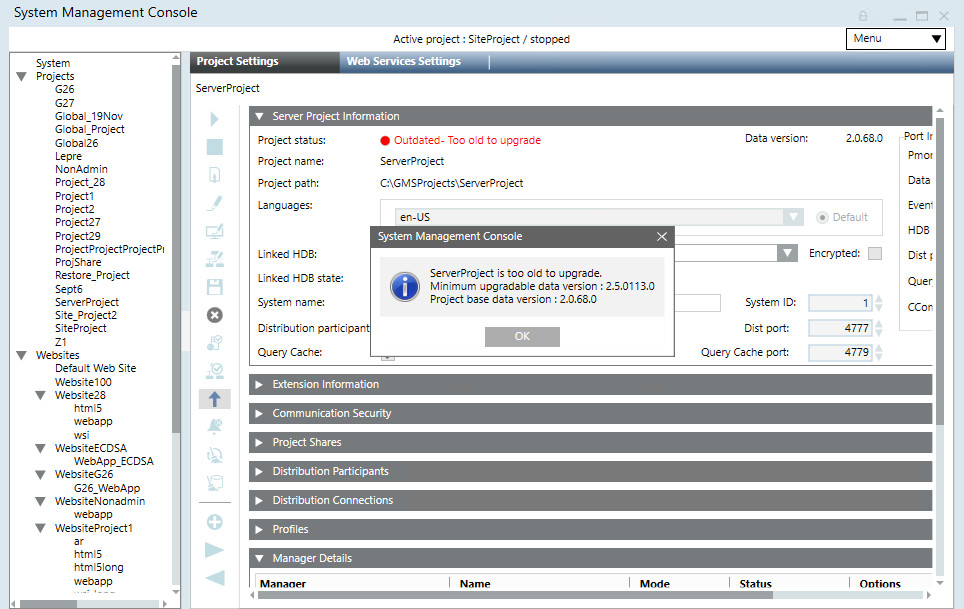Viewport: 964px width, 609px height.
Task: Select the Default language radio button
Action: (823, 217)
